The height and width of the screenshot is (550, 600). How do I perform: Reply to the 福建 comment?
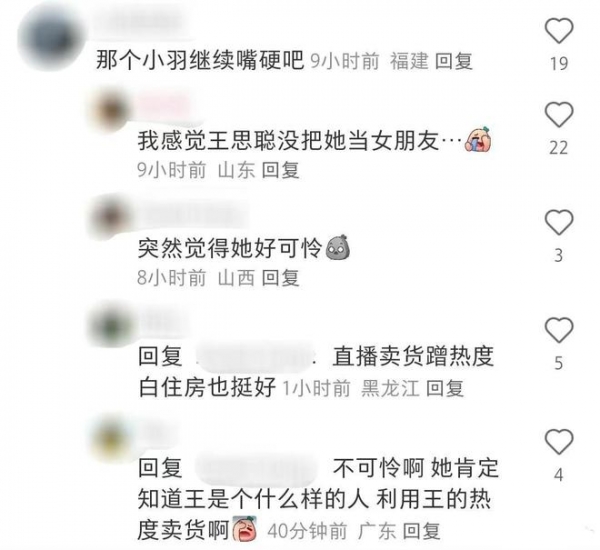[x=454, y=61]
